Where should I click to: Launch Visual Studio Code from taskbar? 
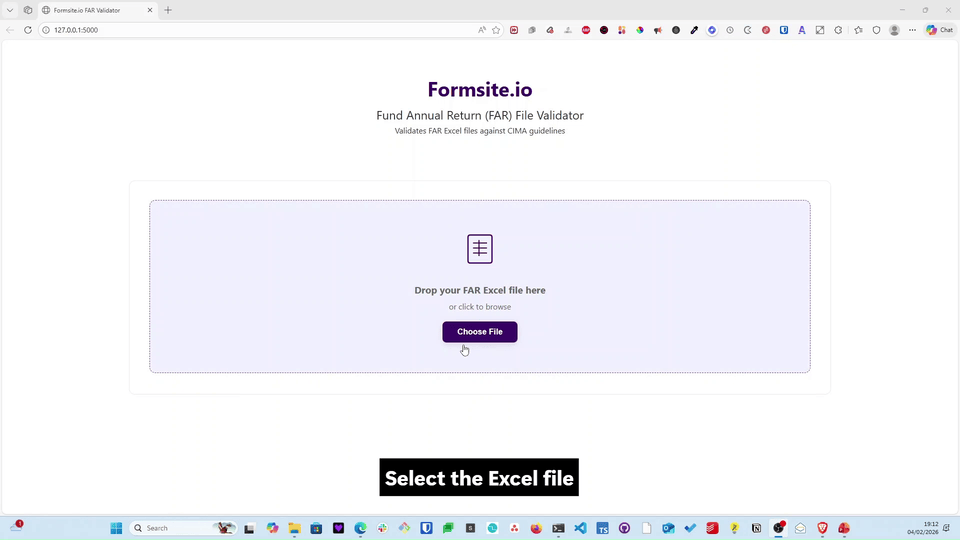point(581,528)
